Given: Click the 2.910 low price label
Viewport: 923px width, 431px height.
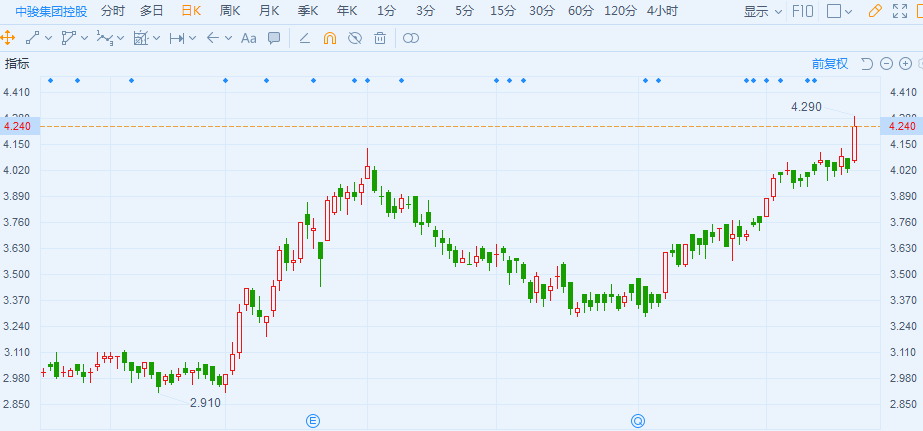Looking at the screenshot, I should tap(205, 403).
